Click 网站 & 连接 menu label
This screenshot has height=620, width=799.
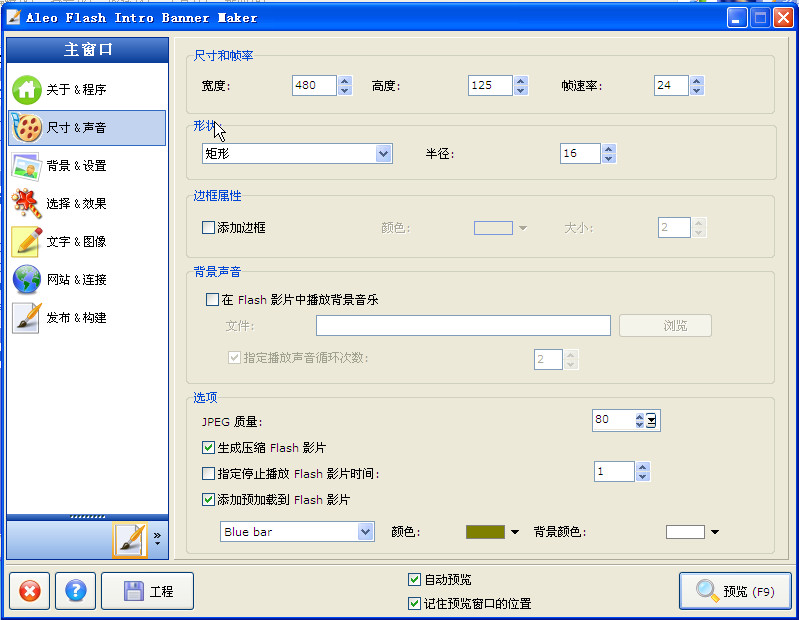coord(76,280)
